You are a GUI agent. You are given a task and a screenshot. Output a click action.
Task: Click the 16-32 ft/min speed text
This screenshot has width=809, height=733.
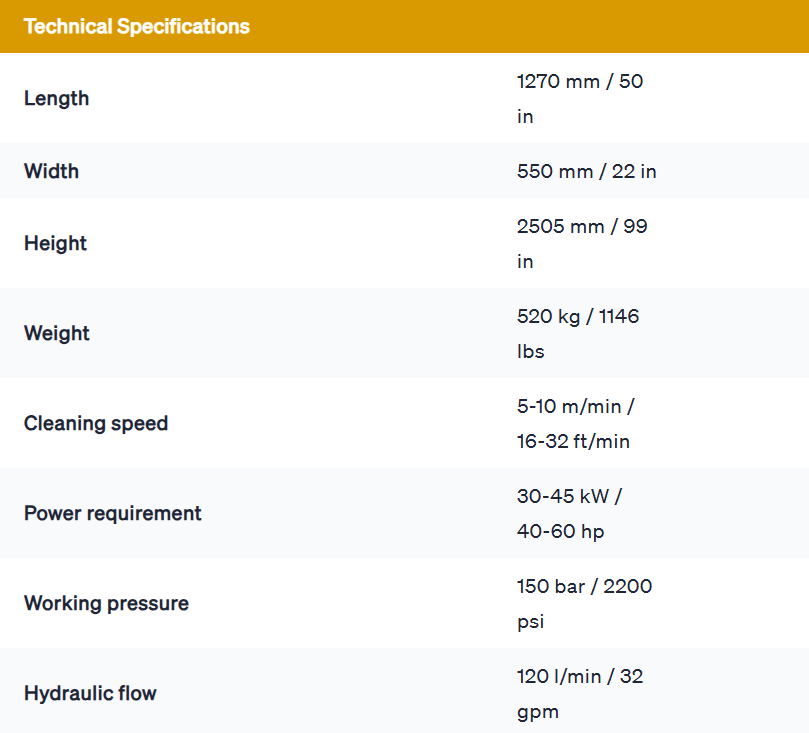pyautogui.click(x=573, y=442)
